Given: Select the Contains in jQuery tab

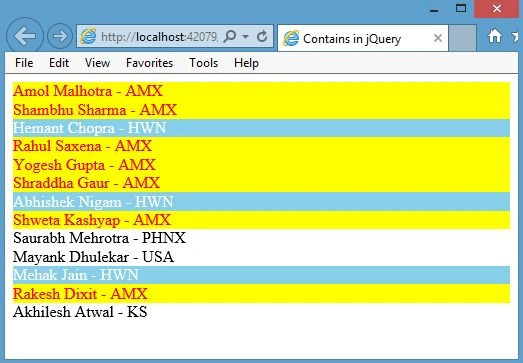Looking at the screenshot, I should (363, 38).
